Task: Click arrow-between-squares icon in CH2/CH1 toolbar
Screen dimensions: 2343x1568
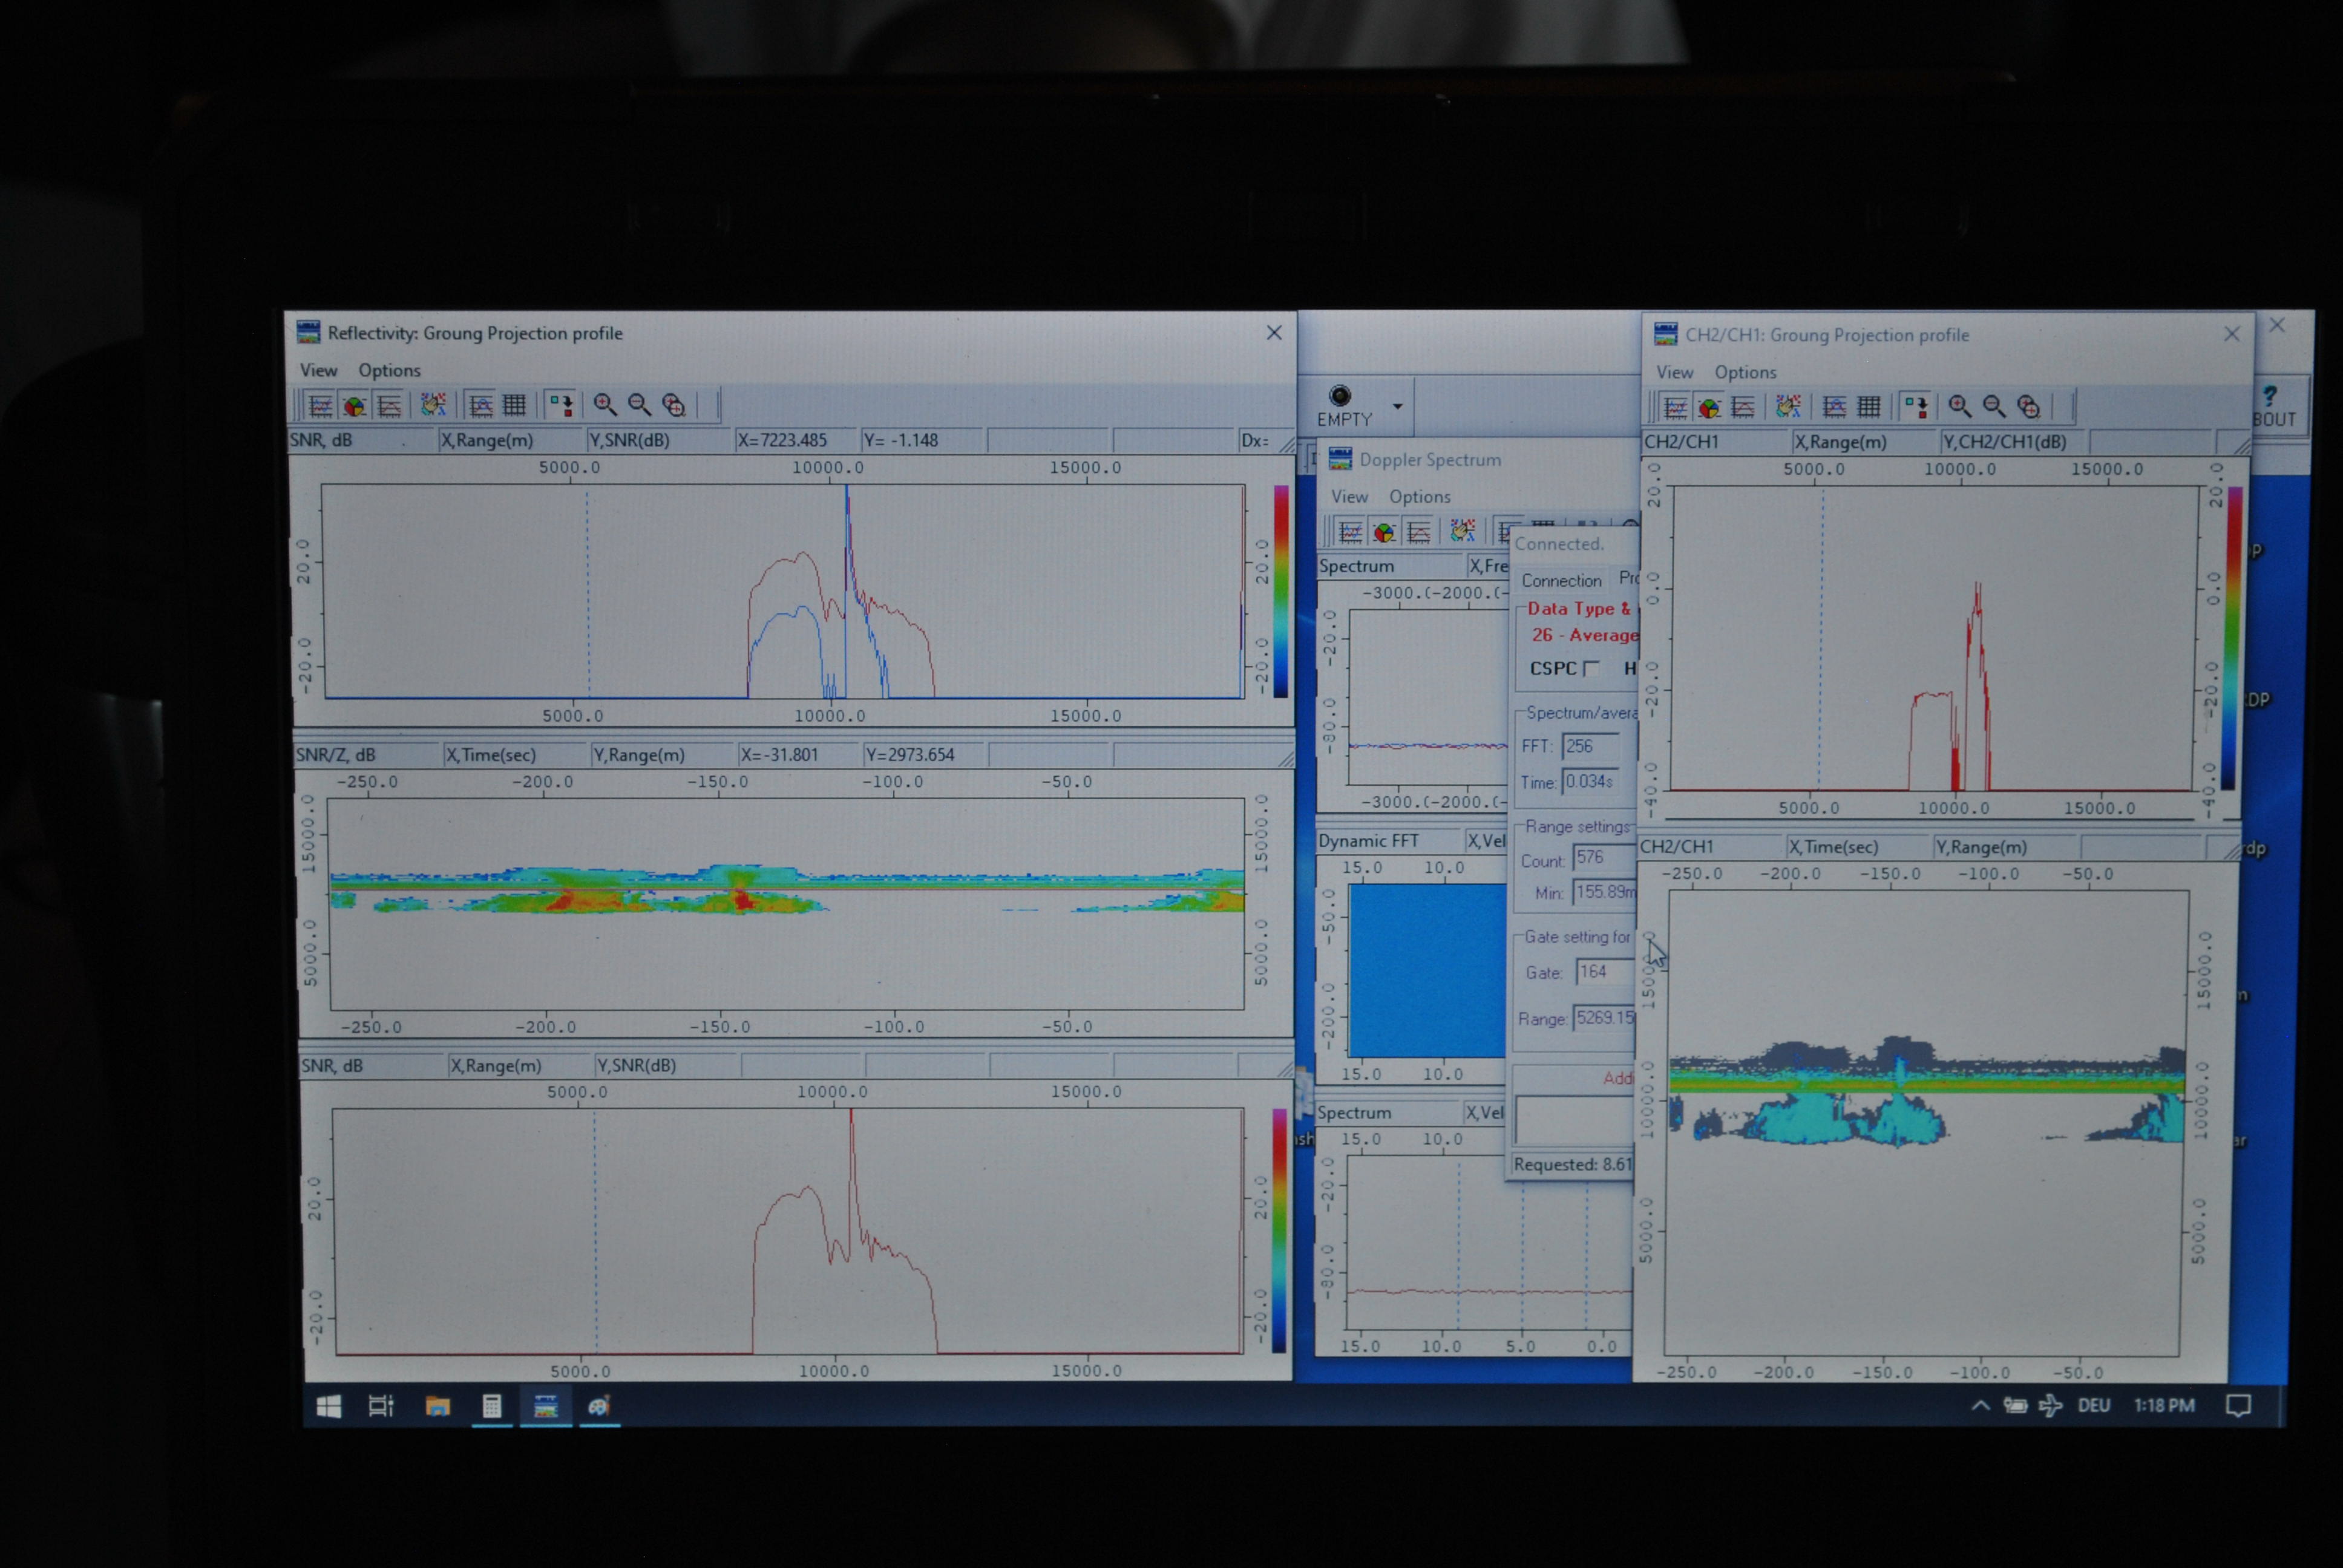Action: (x=1916, y=407)
